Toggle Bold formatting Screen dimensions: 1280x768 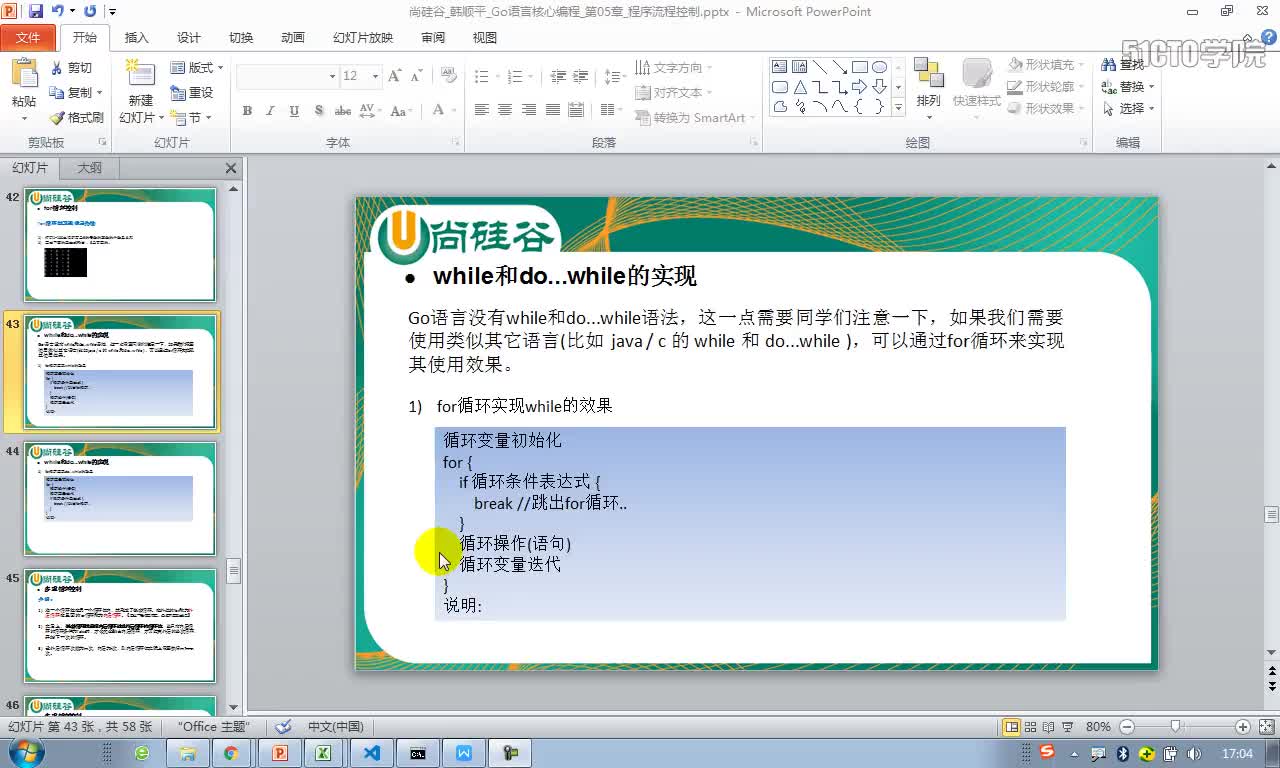(x=247, y=111)
